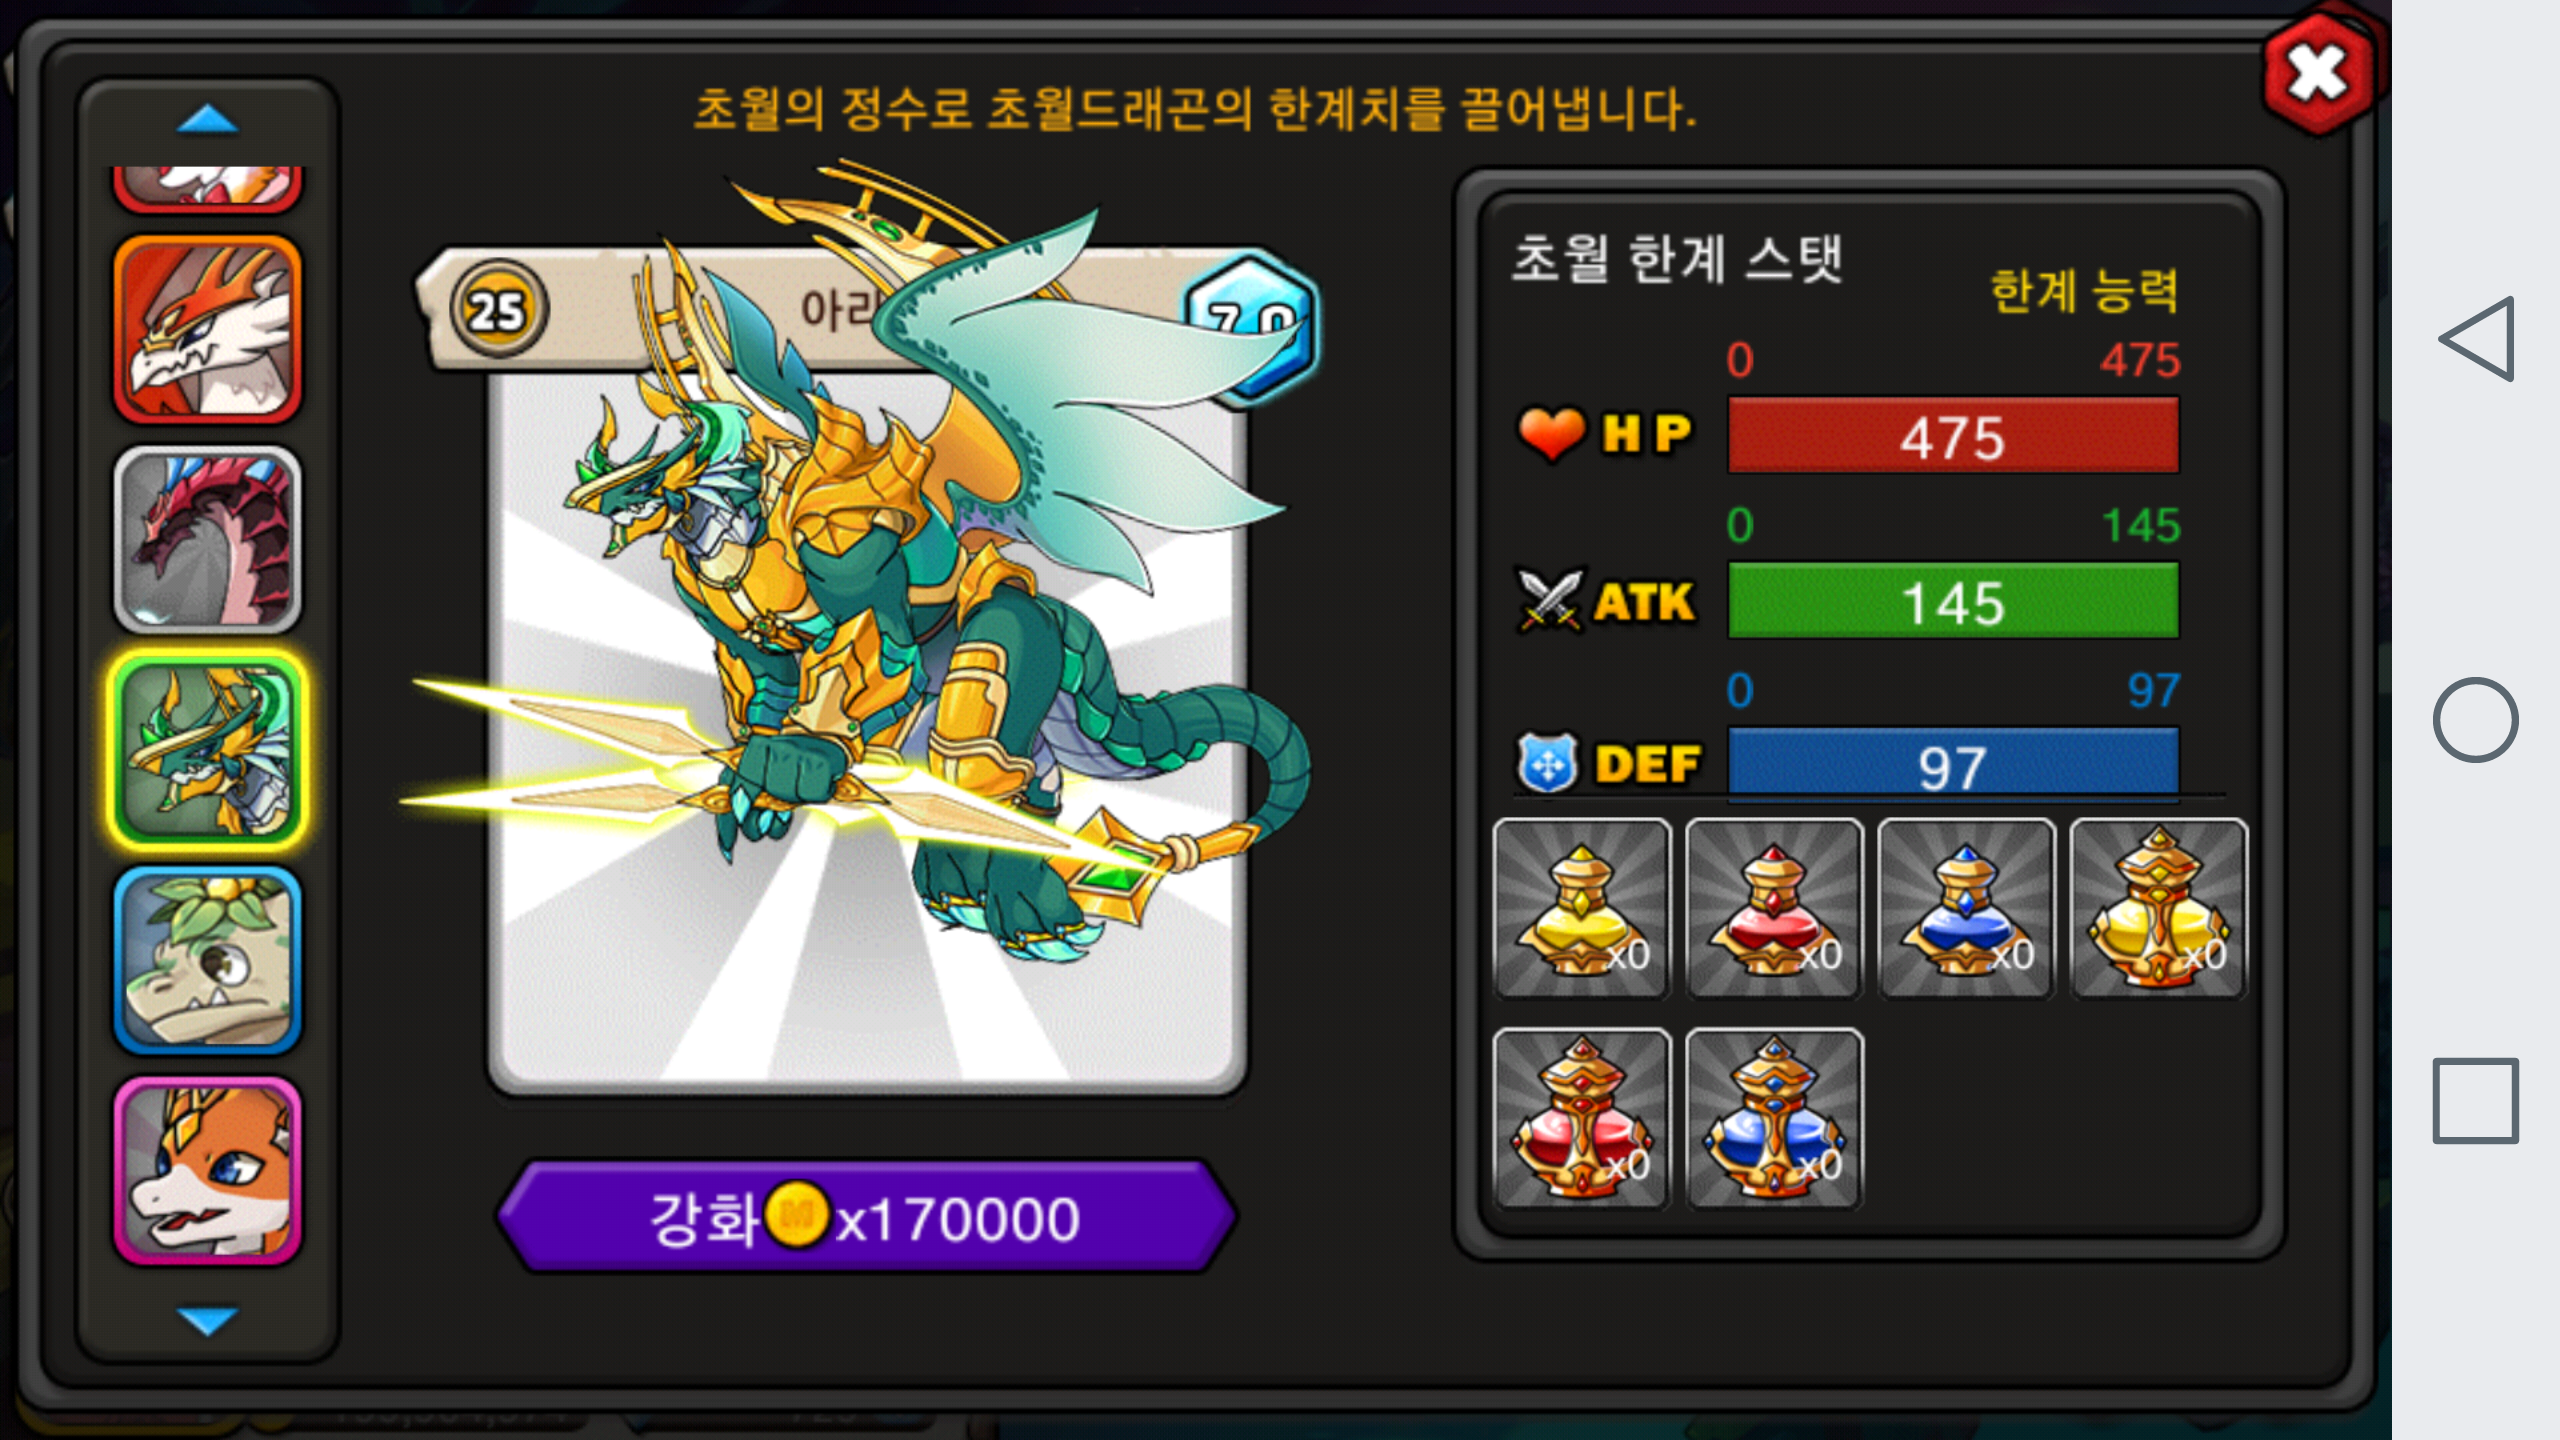Select the large yellow essence potion
The width and height of the screenshot is (2560, 1440).
click(2158, 908)
